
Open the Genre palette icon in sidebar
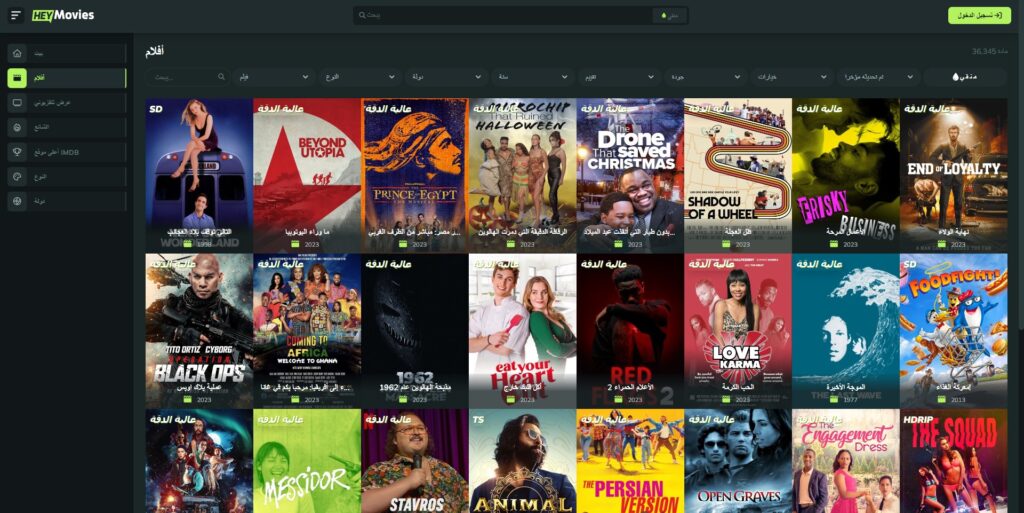point(17,177)
